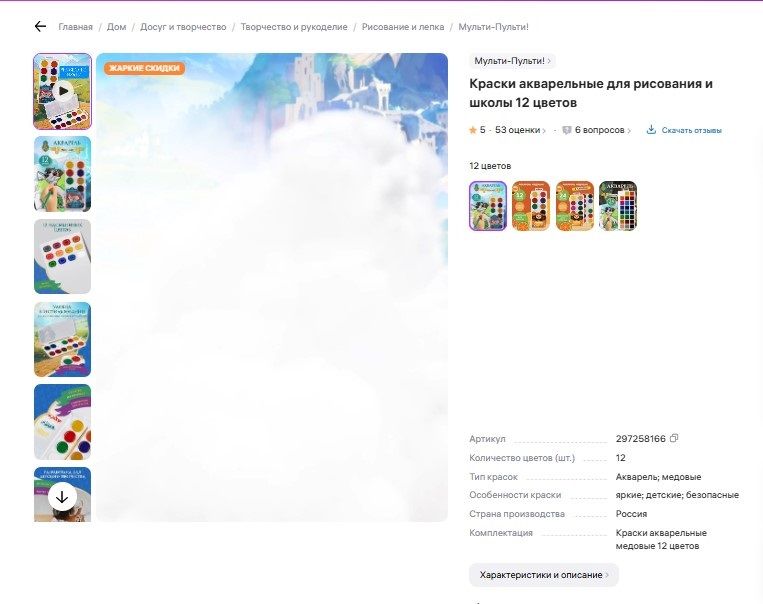Open the 6 вопросов link
The width and height of the screenshot is (763, 604).
tap(600, 130)
